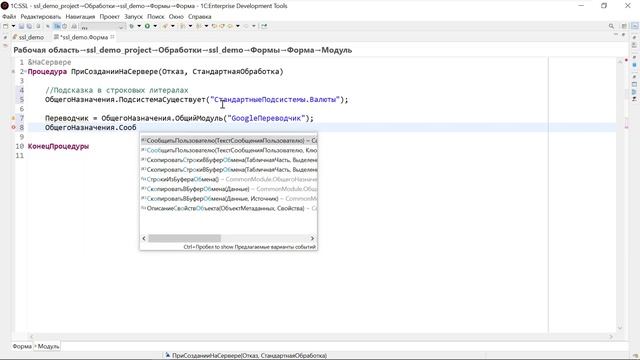This screenshot has width=640, height=360.
Task: Select the Модуль bottom tab
Action: coord(48,346)
